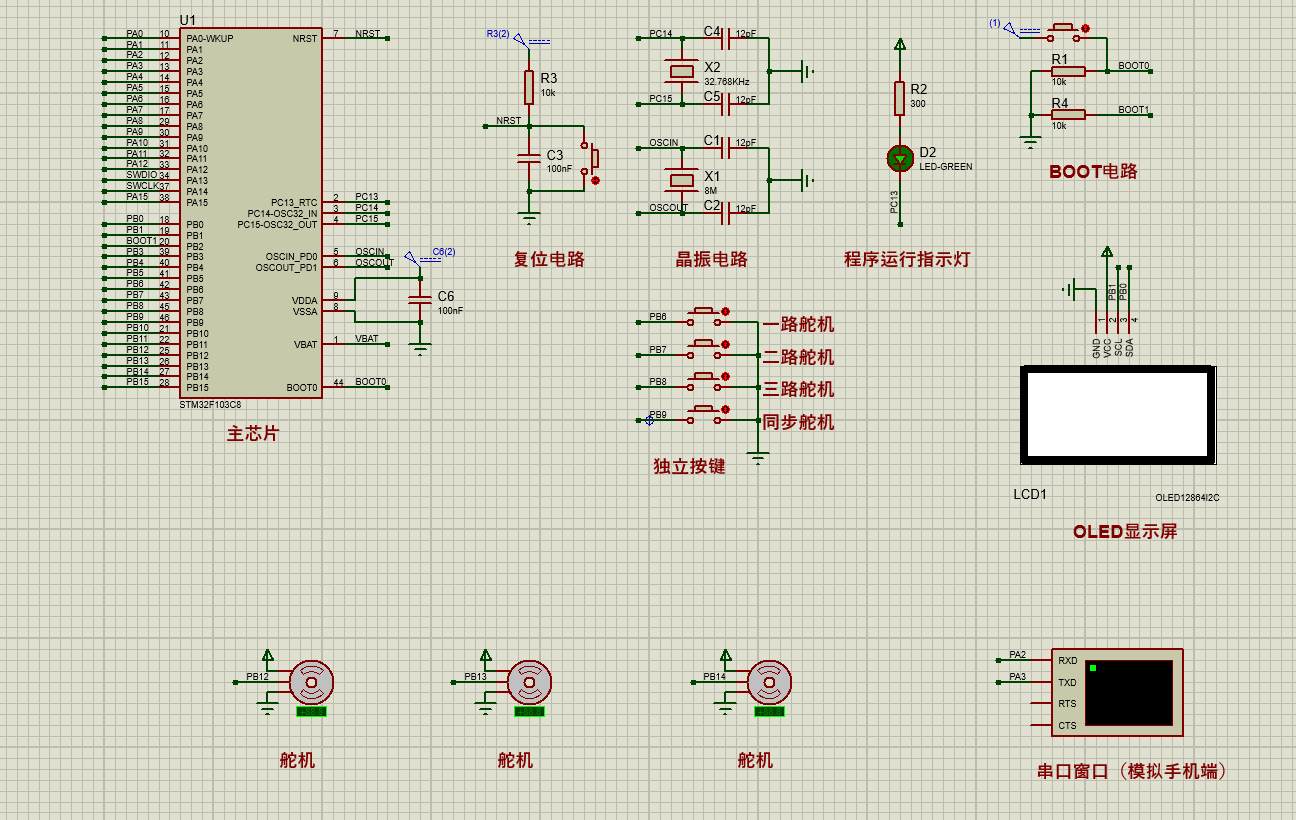
Task: Select resistor R3 in the reset circuit
Action: 529,88
